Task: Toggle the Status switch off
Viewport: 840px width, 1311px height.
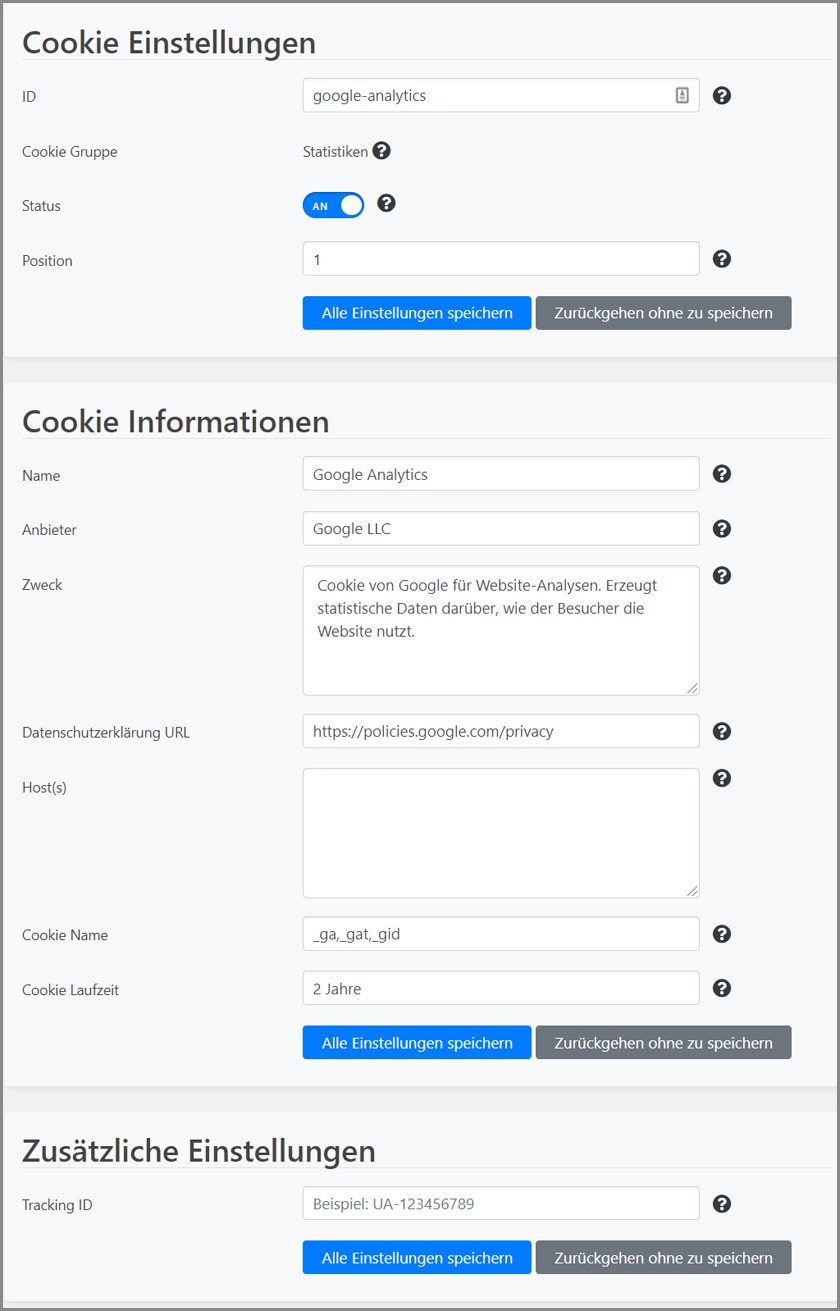Action: click(x=333, y=205)
